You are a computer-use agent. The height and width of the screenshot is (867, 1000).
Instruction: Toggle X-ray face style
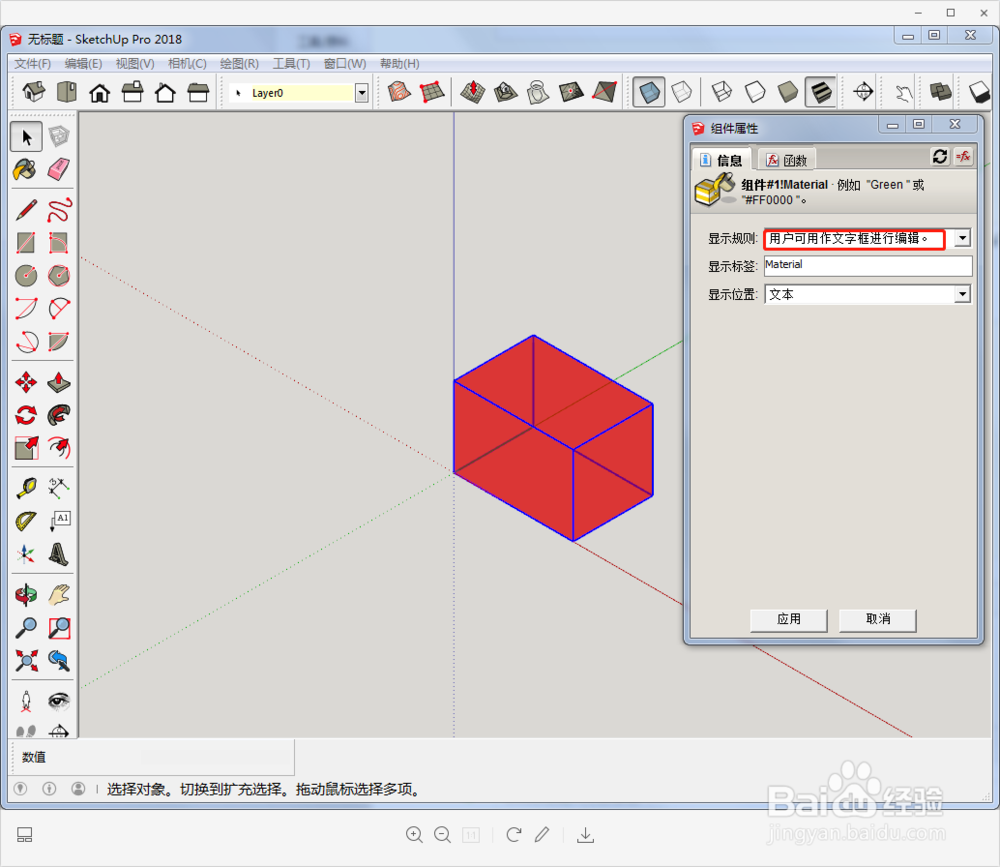(649, 93)
